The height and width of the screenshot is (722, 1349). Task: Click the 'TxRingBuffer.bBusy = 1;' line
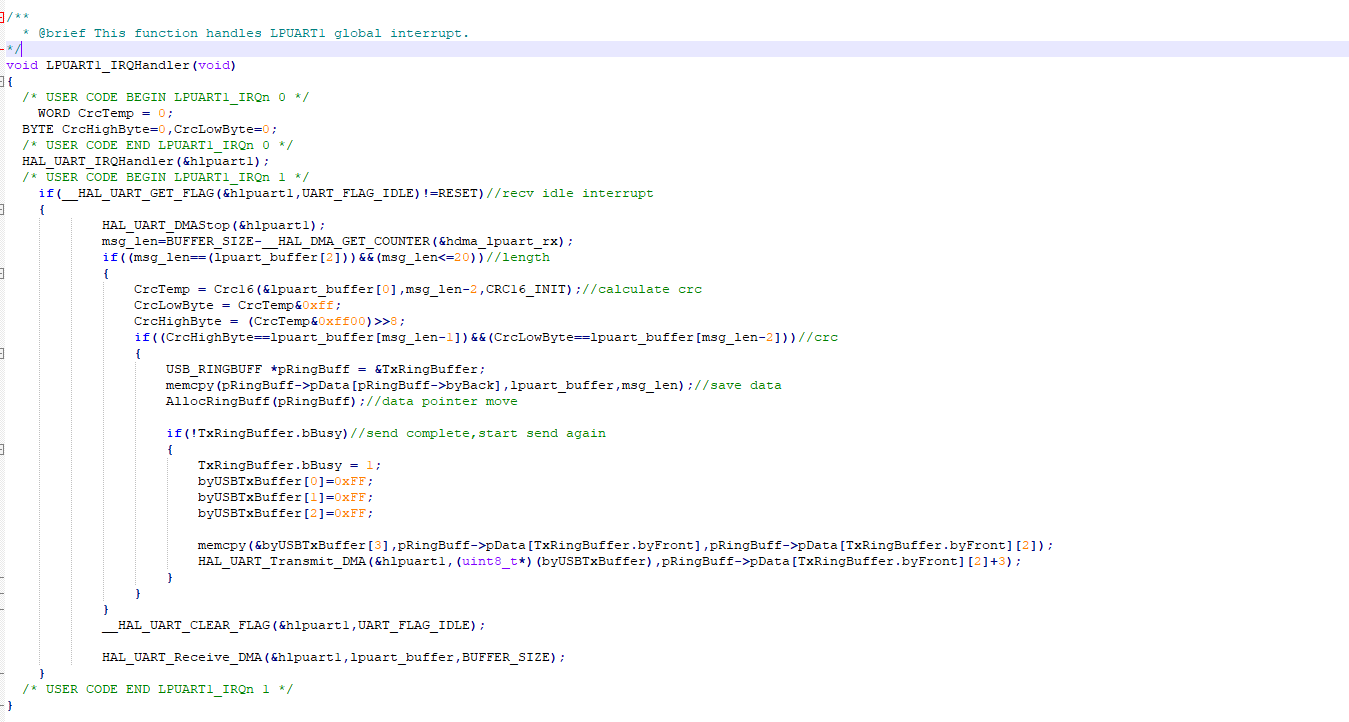click(289, 465)
